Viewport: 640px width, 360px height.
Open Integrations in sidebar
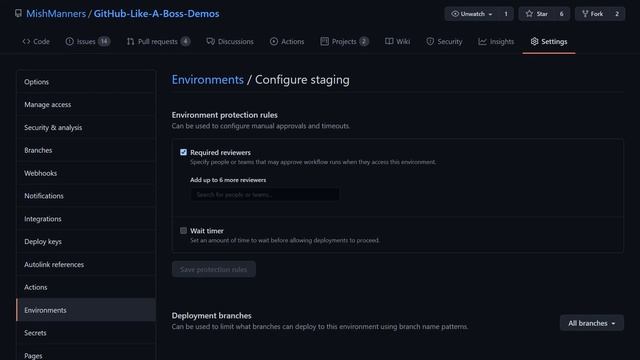point(86,219)
